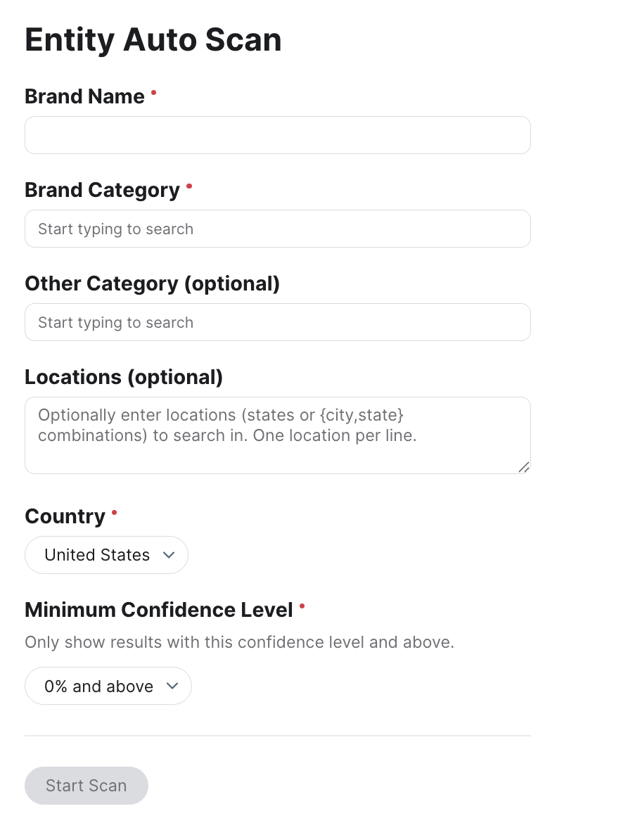
Task: Click the confidence level helper text
Action: coord(239,642)
